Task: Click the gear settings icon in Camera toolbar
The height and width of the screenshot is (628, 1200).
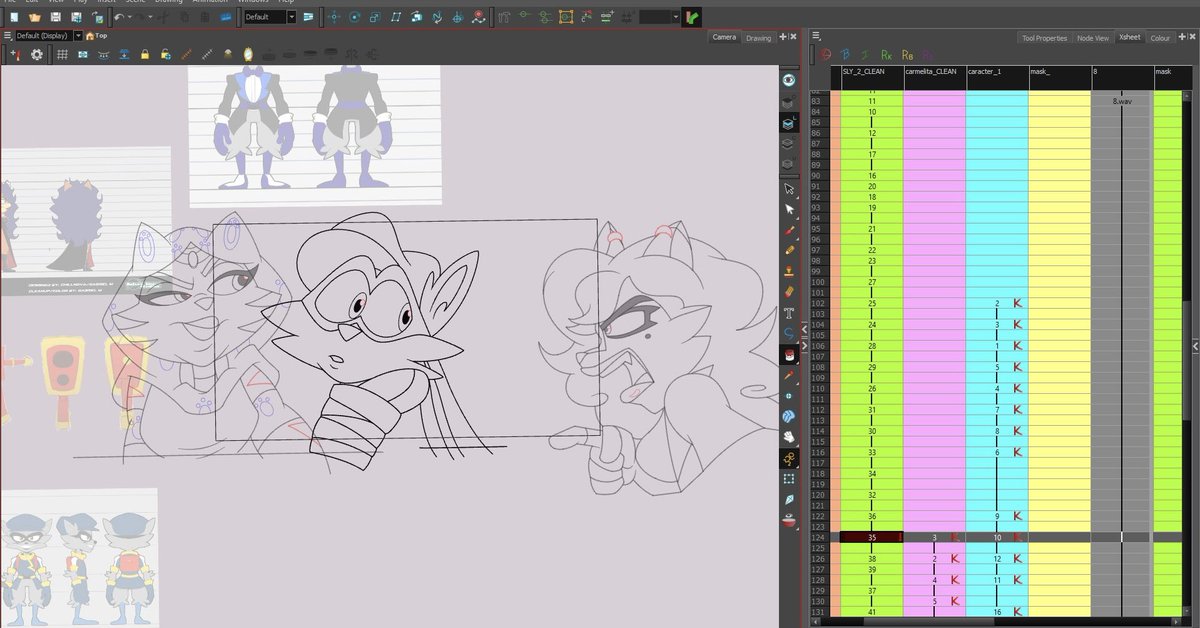Action: point(37,54)
